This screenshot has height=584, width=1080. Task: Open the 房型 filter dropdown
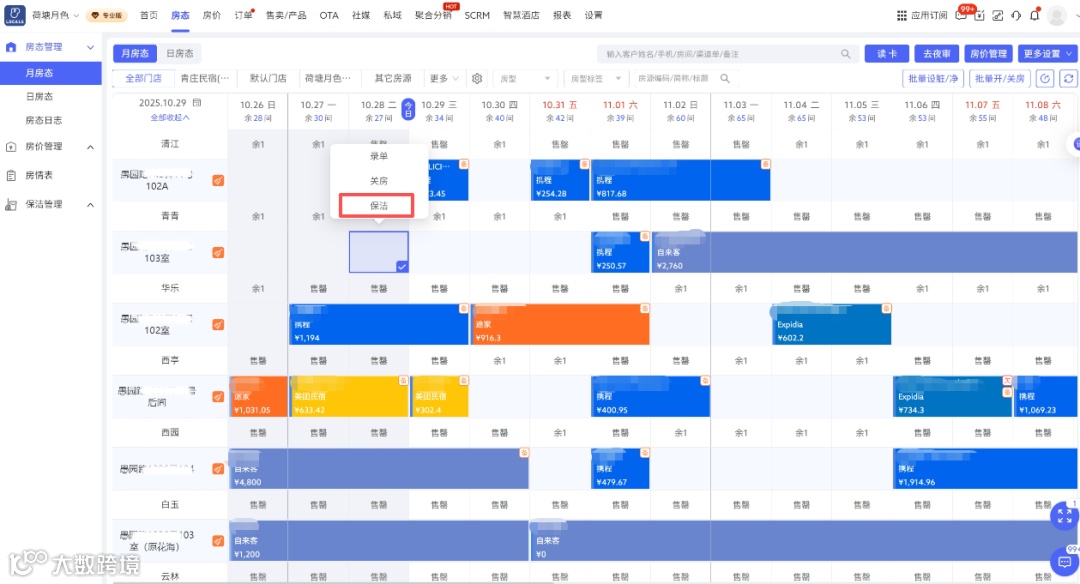pyautogui.click(x=526, y=79)
